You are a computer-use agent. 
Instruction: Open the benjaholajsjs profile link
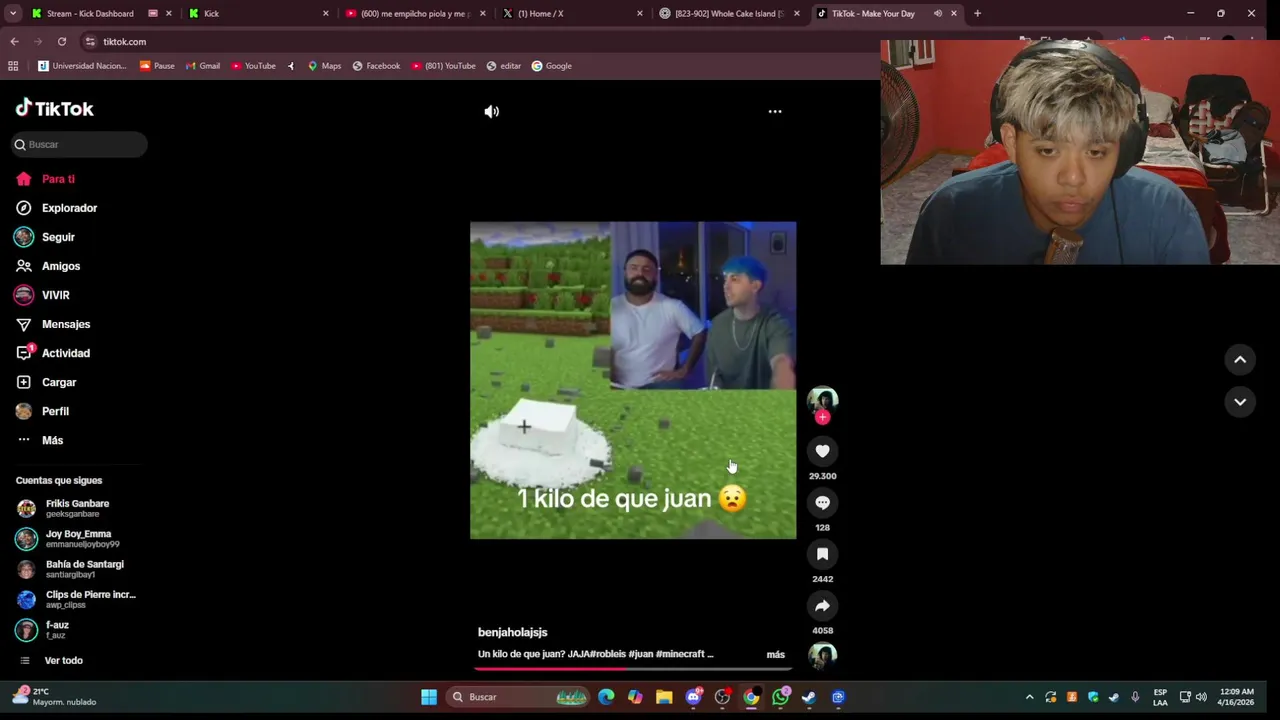click(x=512, y=632)
